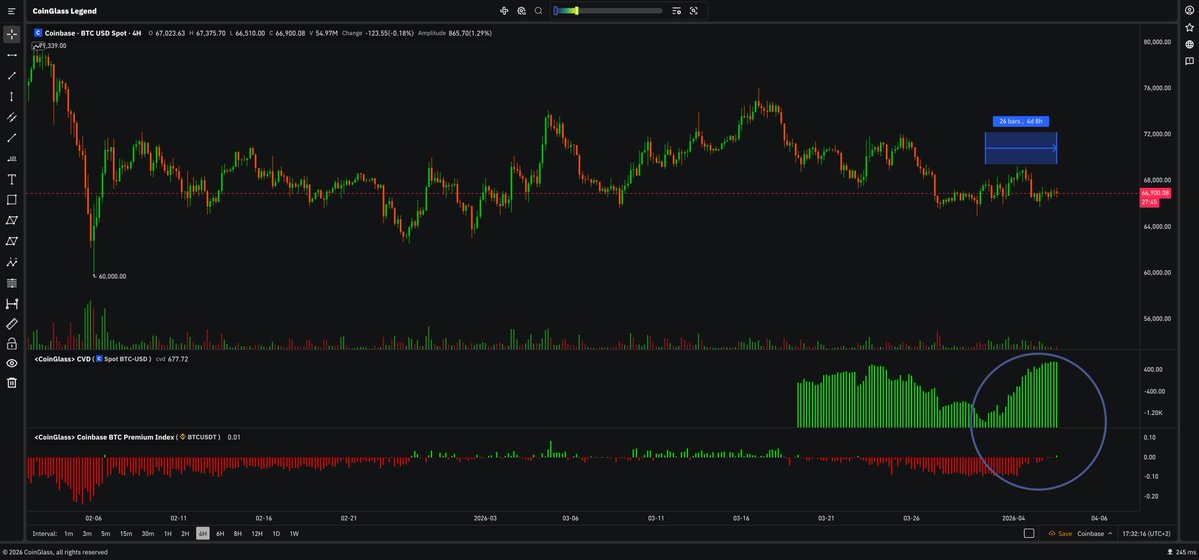The height and width of the screenshot is (560, 1199).
Task: Switch interval to 30m
Action: click(x=148, y=533)
